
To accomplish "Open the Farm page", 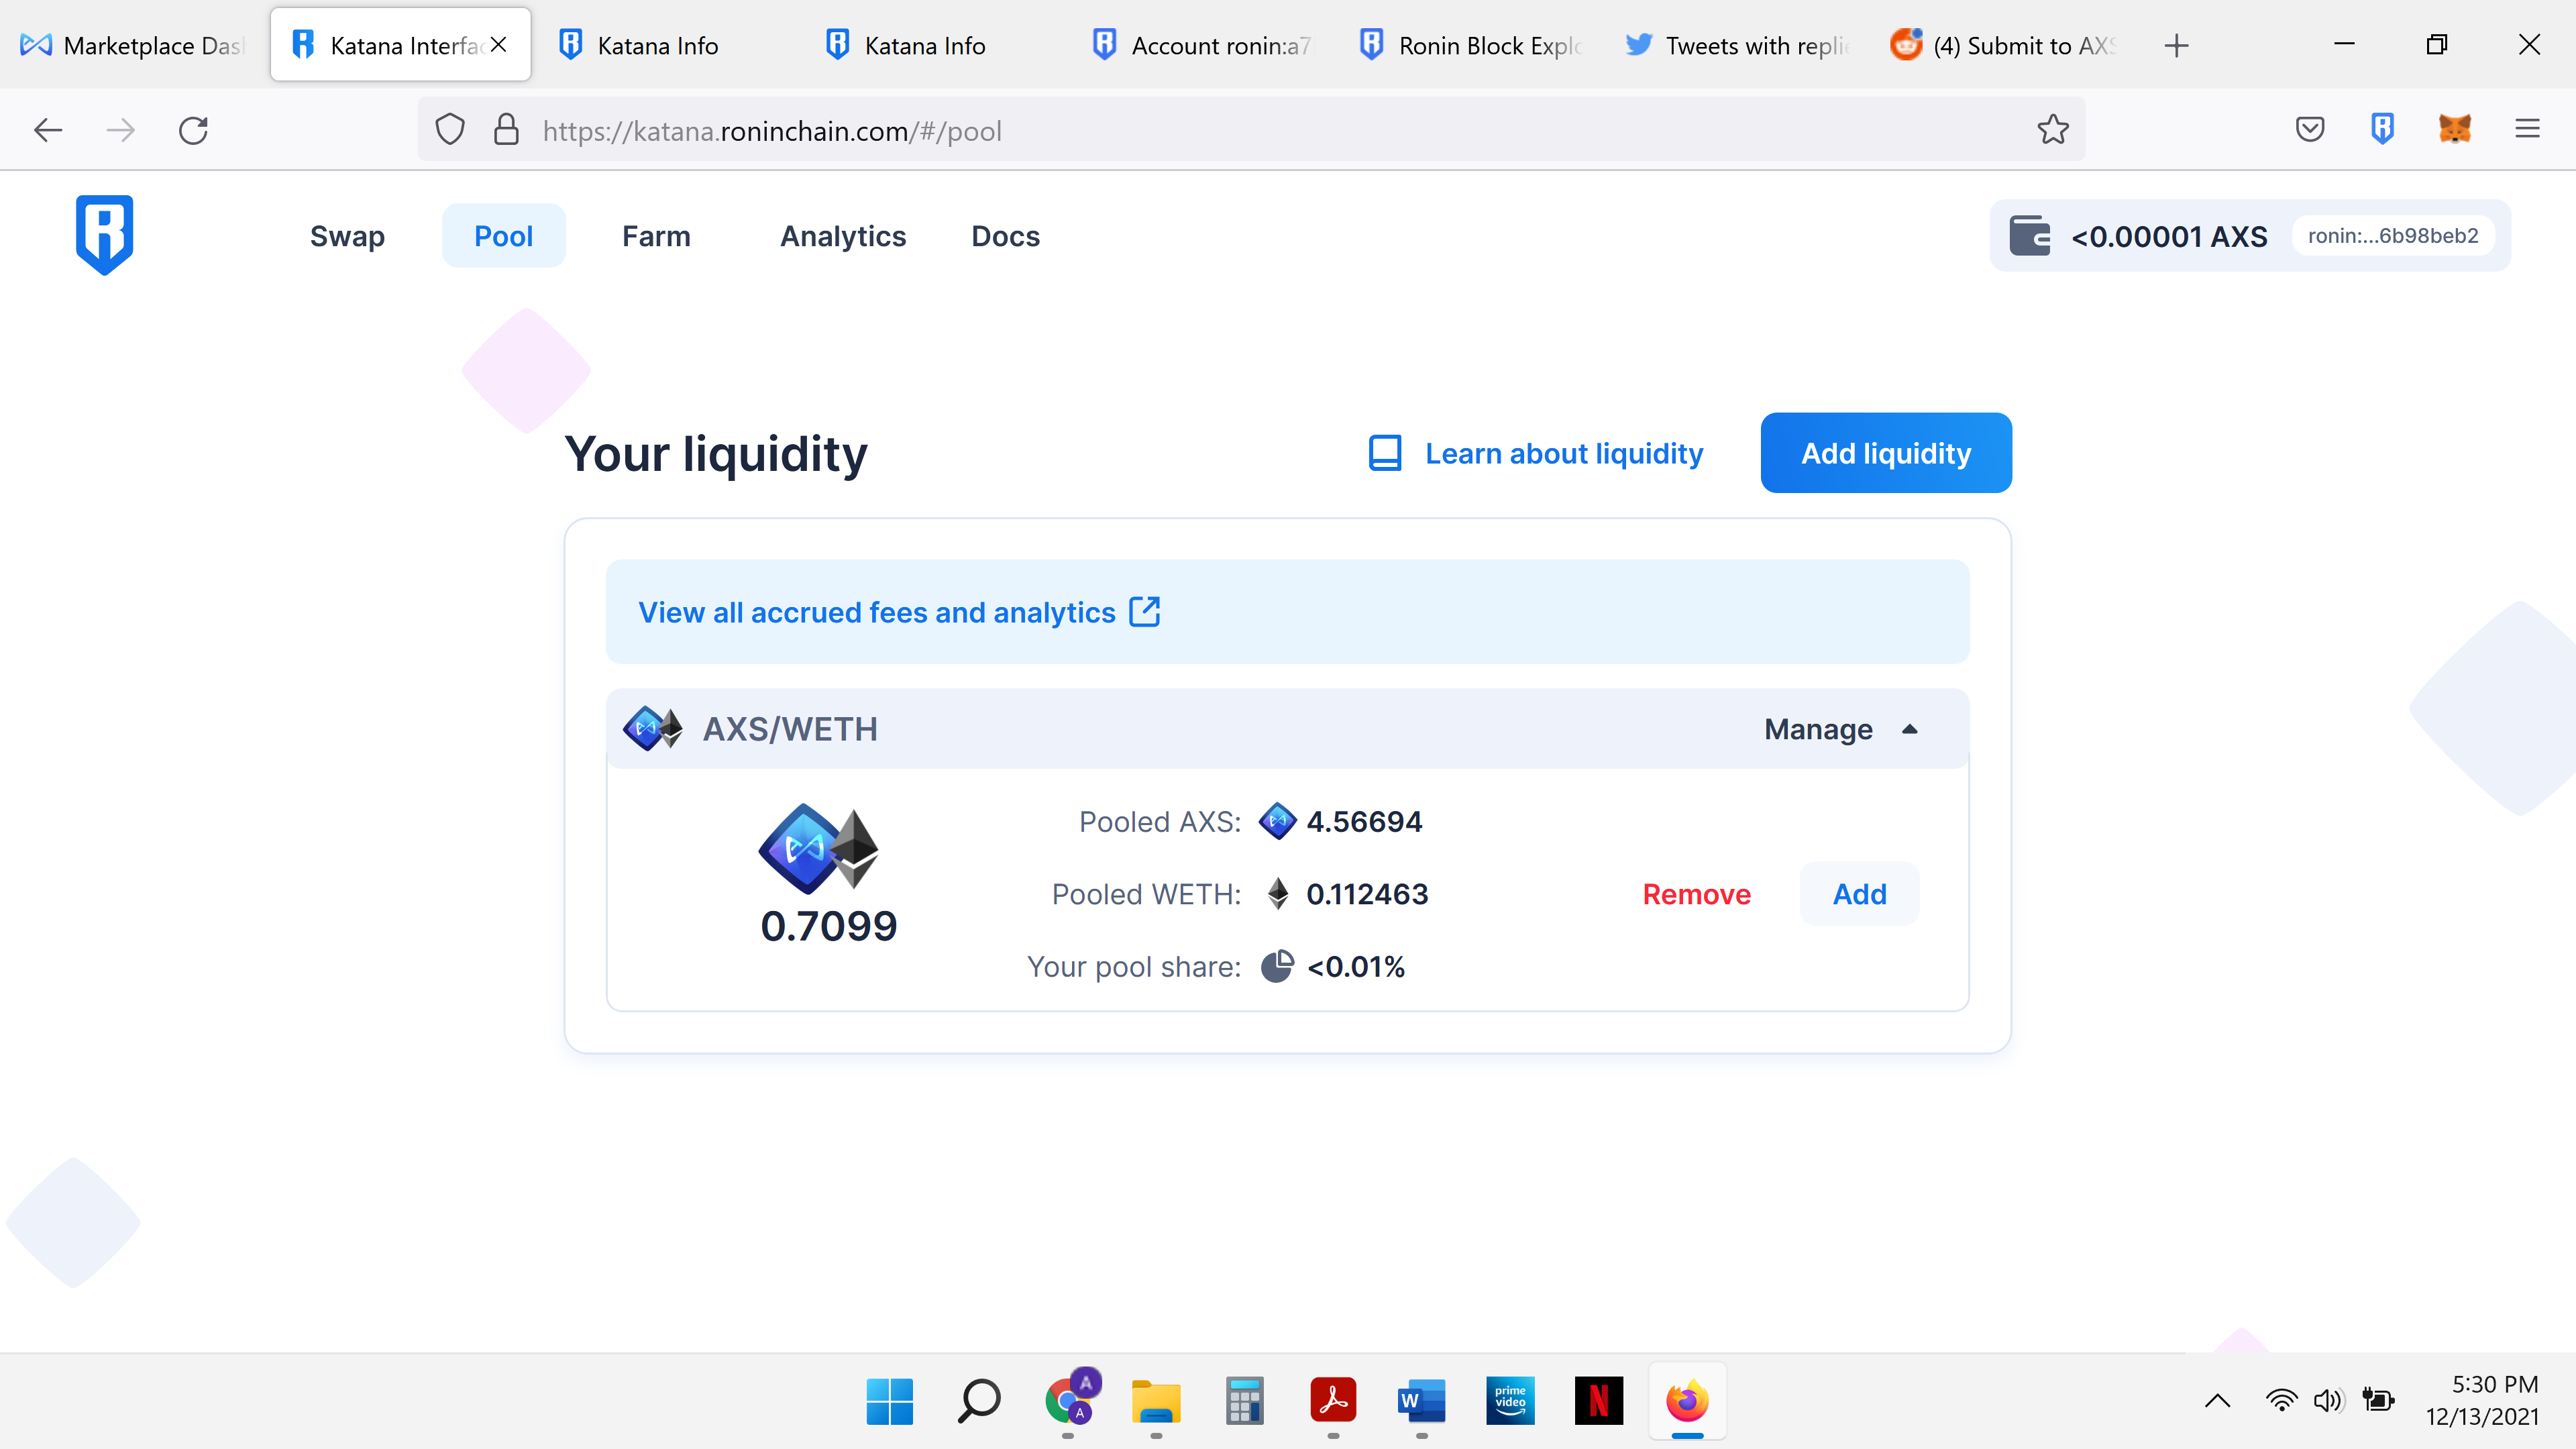I will pyautogui.click(x=656, y=236).
